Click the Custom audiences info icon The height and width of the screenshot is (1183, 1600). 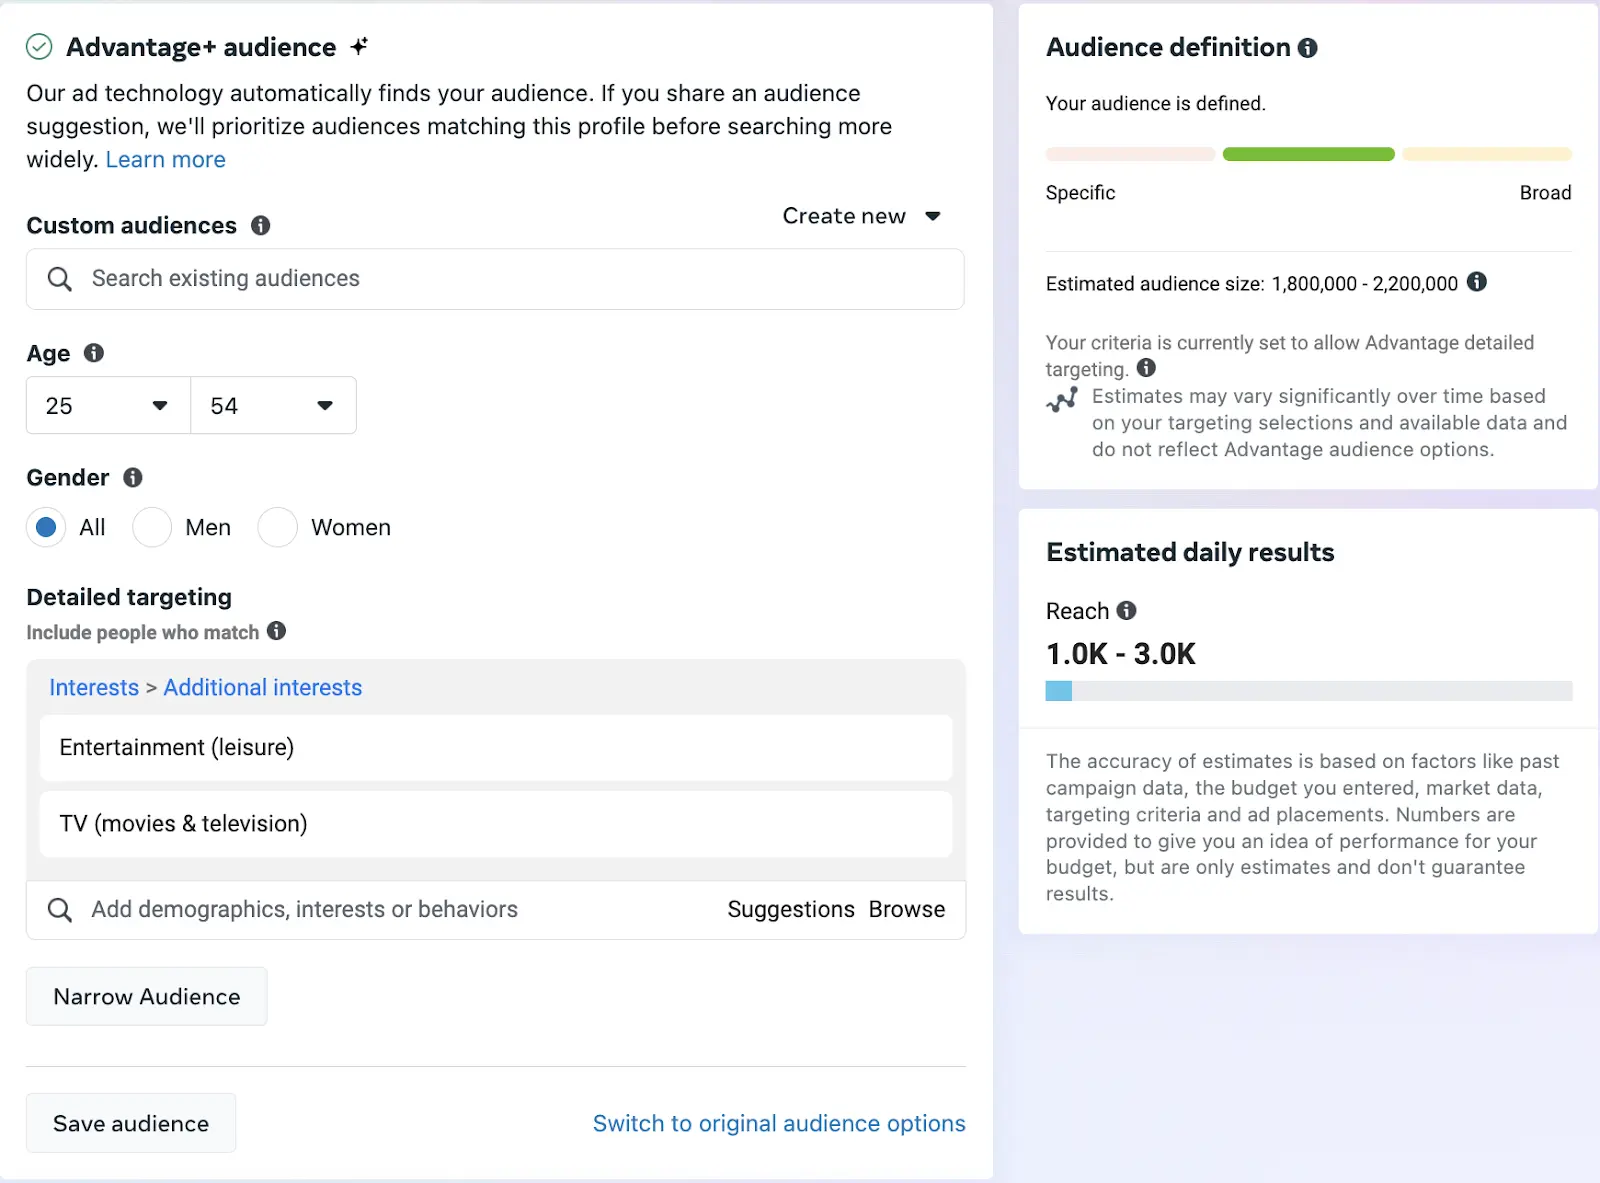tap(261, 226)
